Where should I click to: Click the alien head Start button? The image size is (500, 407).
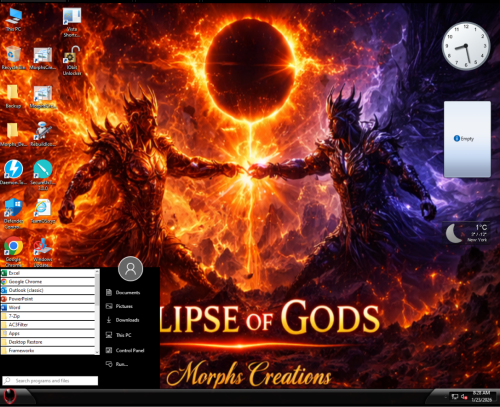coord(10,397)
